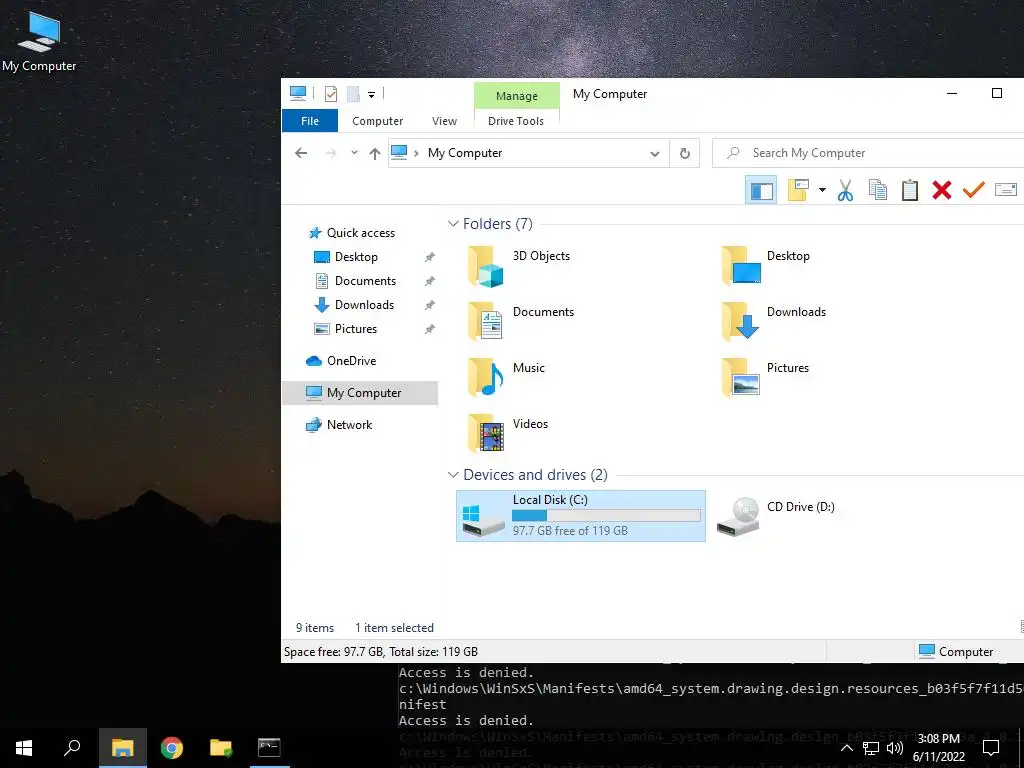Click File Explorer in the taskbar

click(x=122, y=748)
